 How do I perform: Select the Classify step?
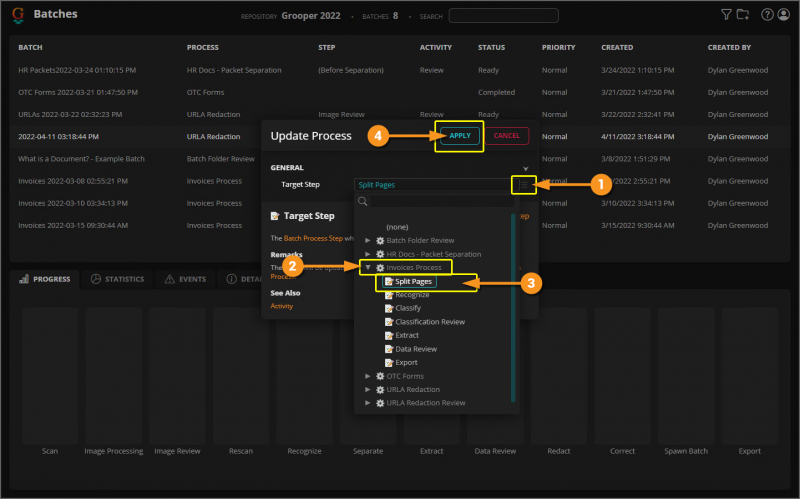coord(408,308)
